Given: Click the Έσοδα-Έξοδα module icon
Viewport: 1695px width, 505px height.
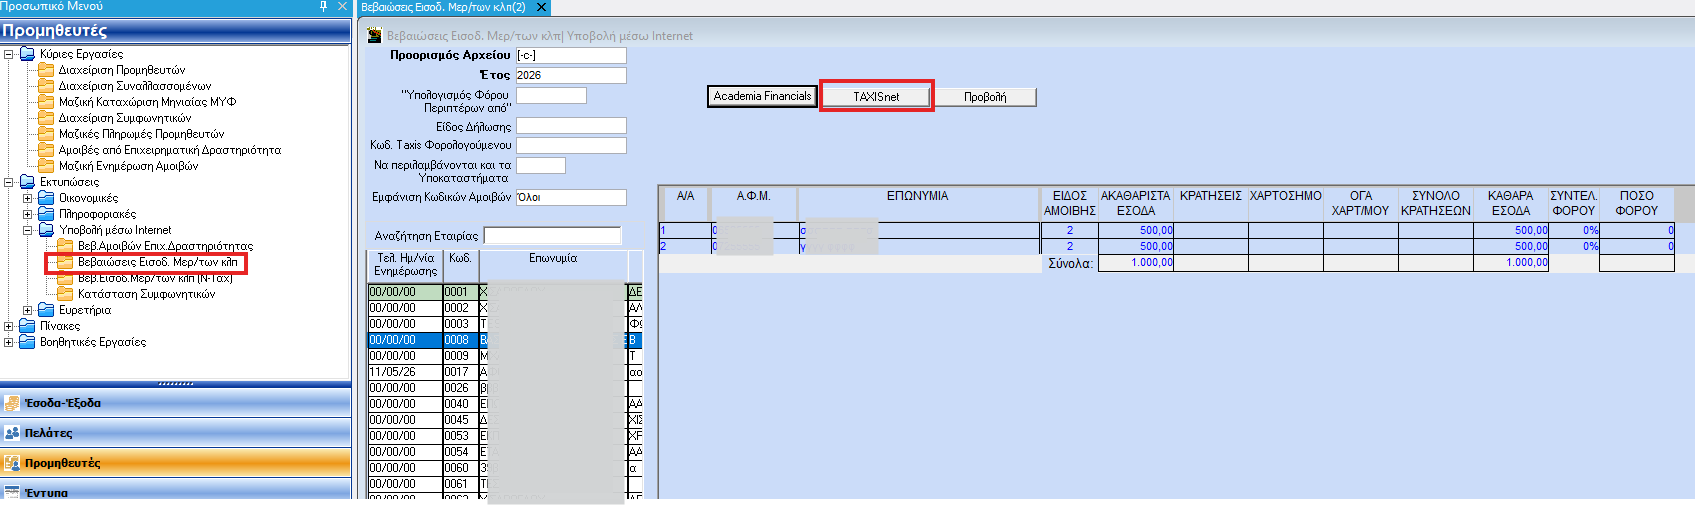Looking at the screenshot, I should tap(12, 403).
